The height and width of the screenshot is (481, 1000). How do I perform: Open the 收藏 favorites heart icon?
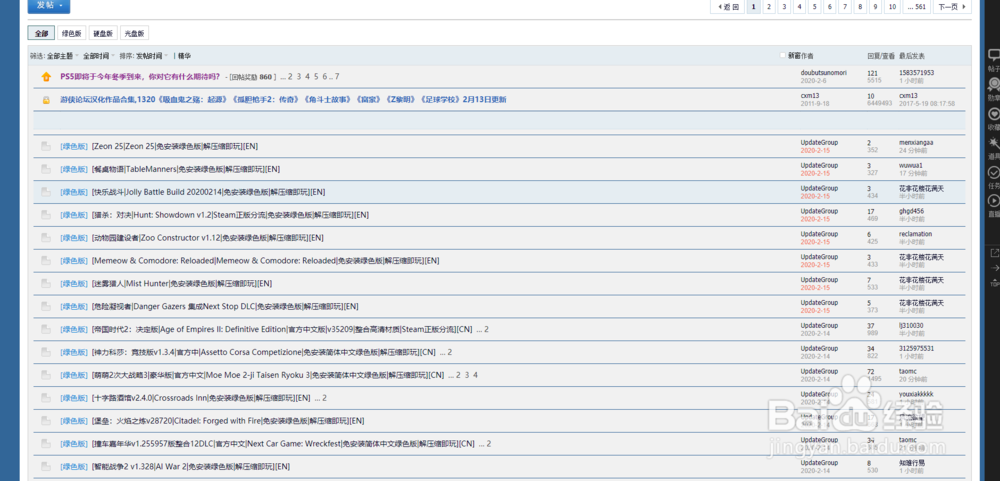point(994,114)
